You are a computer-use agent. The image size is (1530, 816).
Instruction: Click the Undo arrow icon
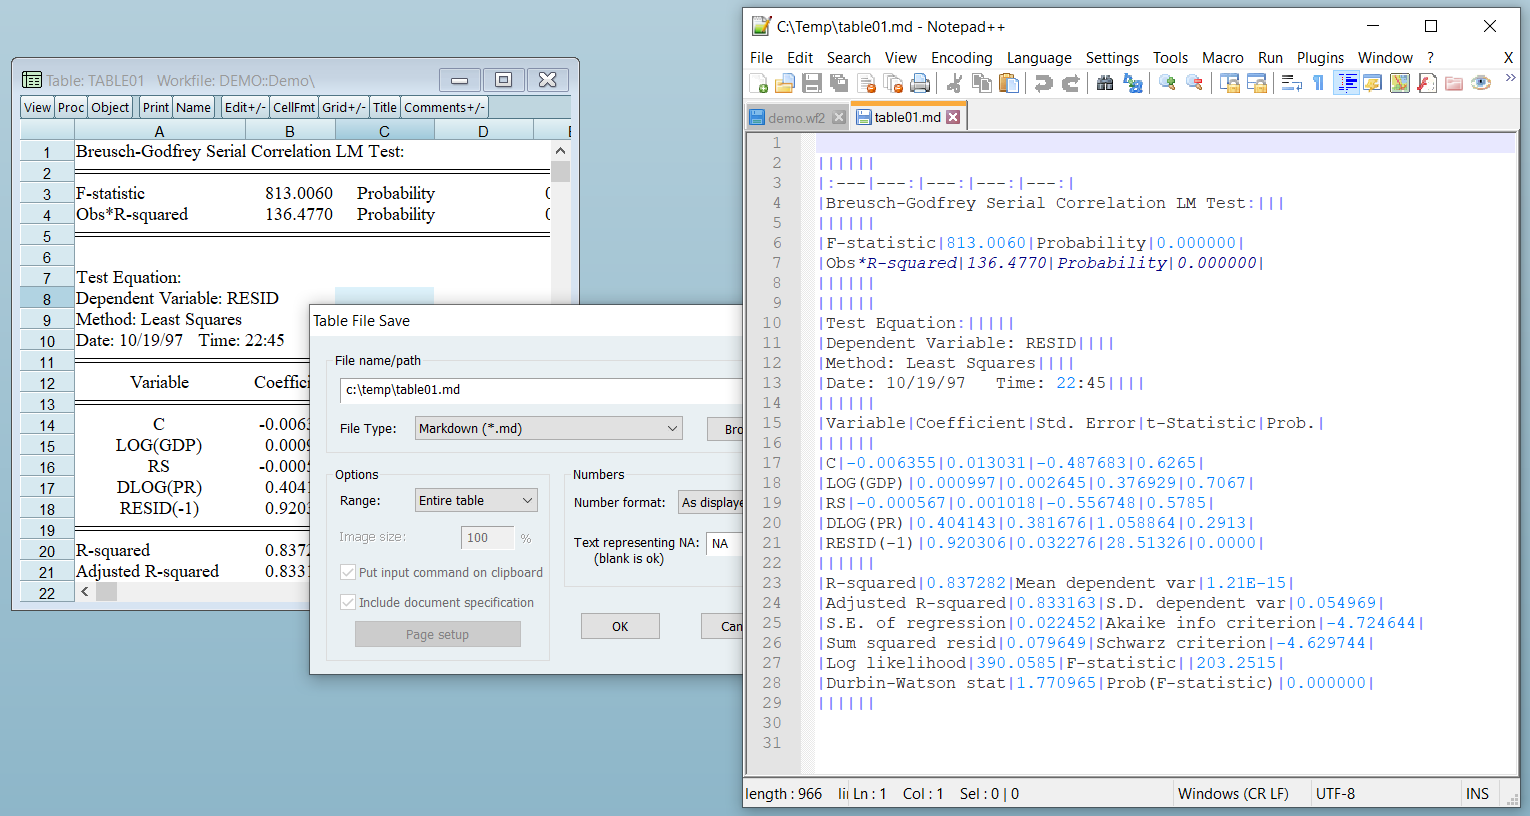point(1043,83)
